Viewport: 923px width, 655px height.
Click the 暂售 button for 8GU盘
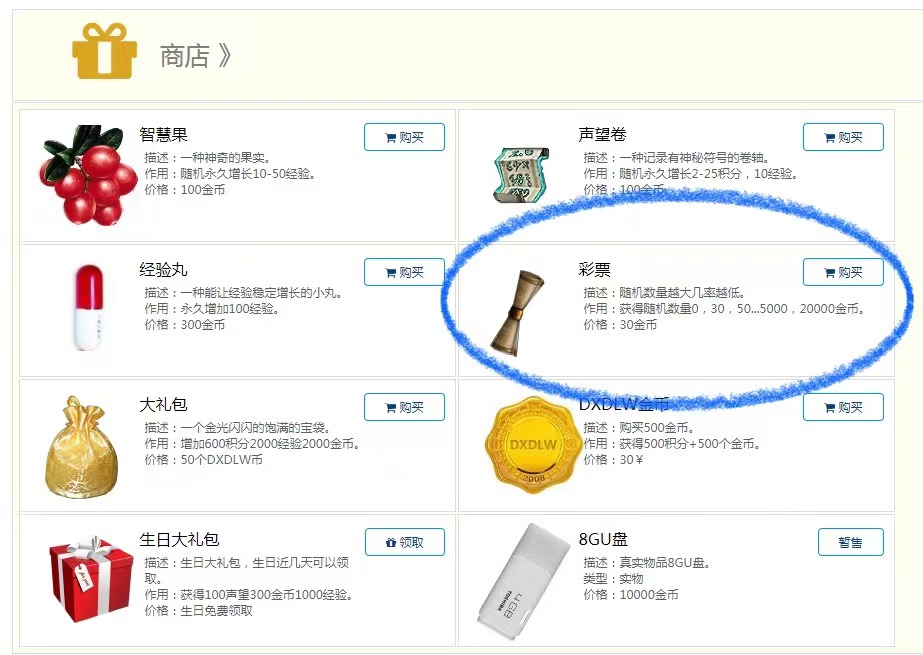851,542
